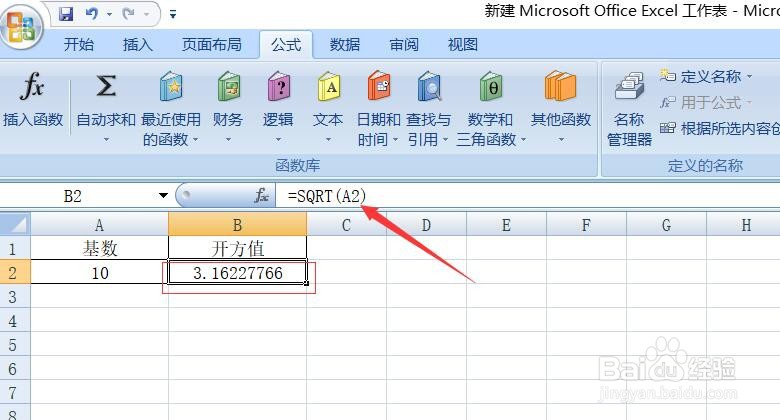The image size is (780, 420).
Task: Click 根据所选内容创建 button
Action: (x=719, y=128)
